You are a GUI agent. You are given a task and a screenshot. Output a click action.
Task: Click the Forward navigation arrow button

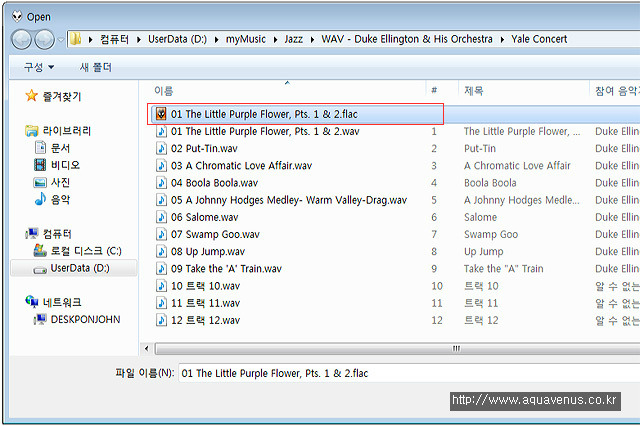(x=44, y=40)
